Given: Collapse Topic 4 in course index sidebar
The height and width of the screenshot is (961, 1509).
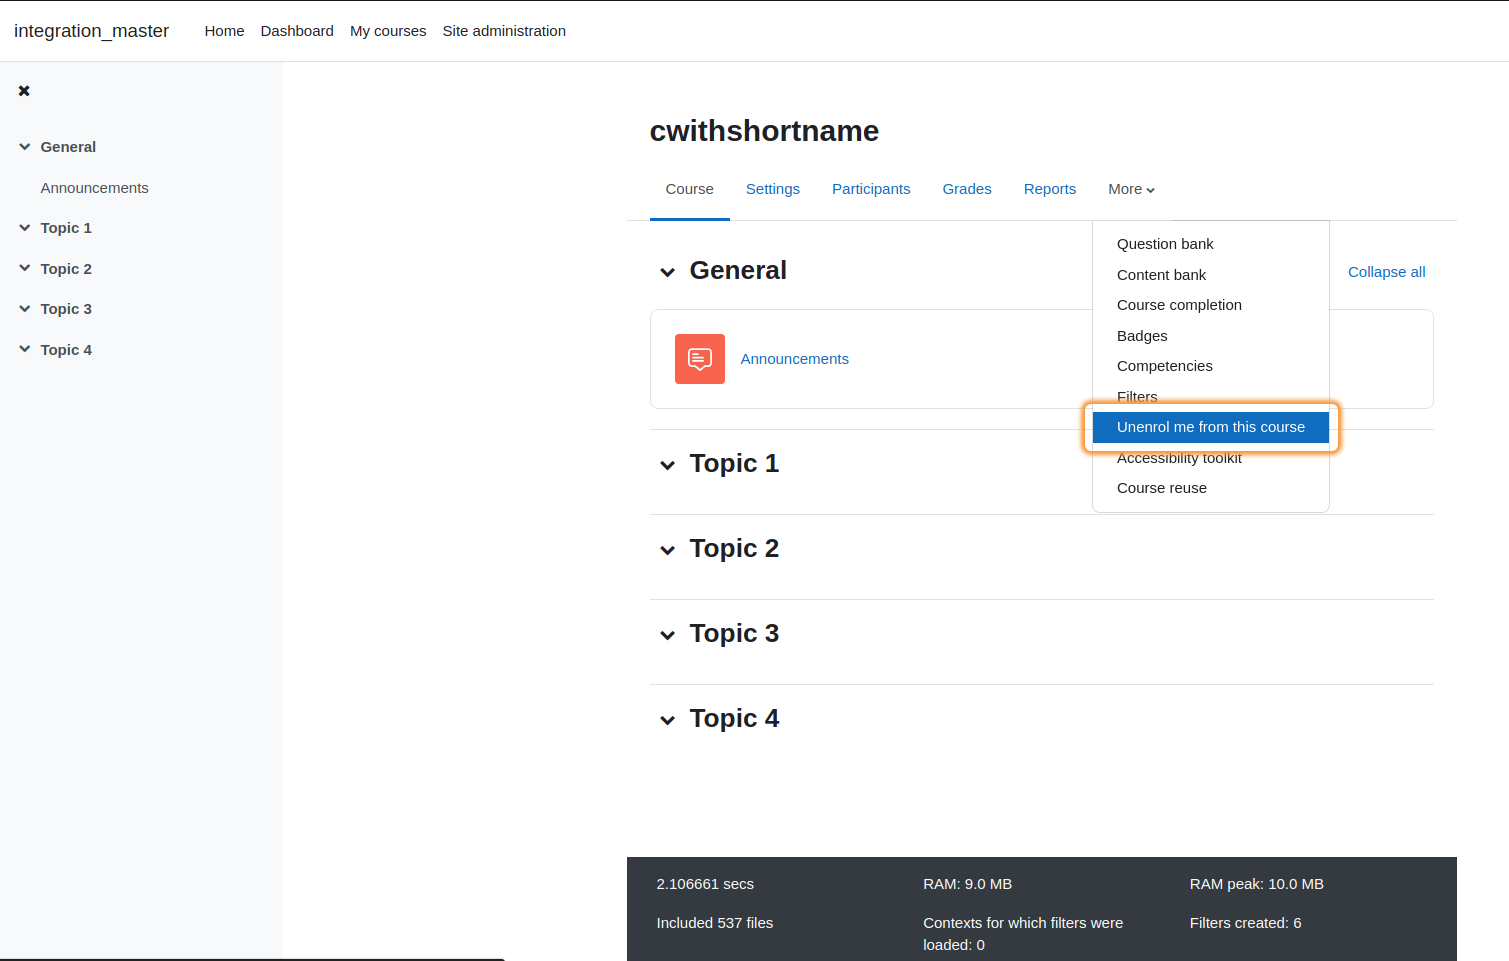Looking at the screenshot, I should click(x=25, y=349).
